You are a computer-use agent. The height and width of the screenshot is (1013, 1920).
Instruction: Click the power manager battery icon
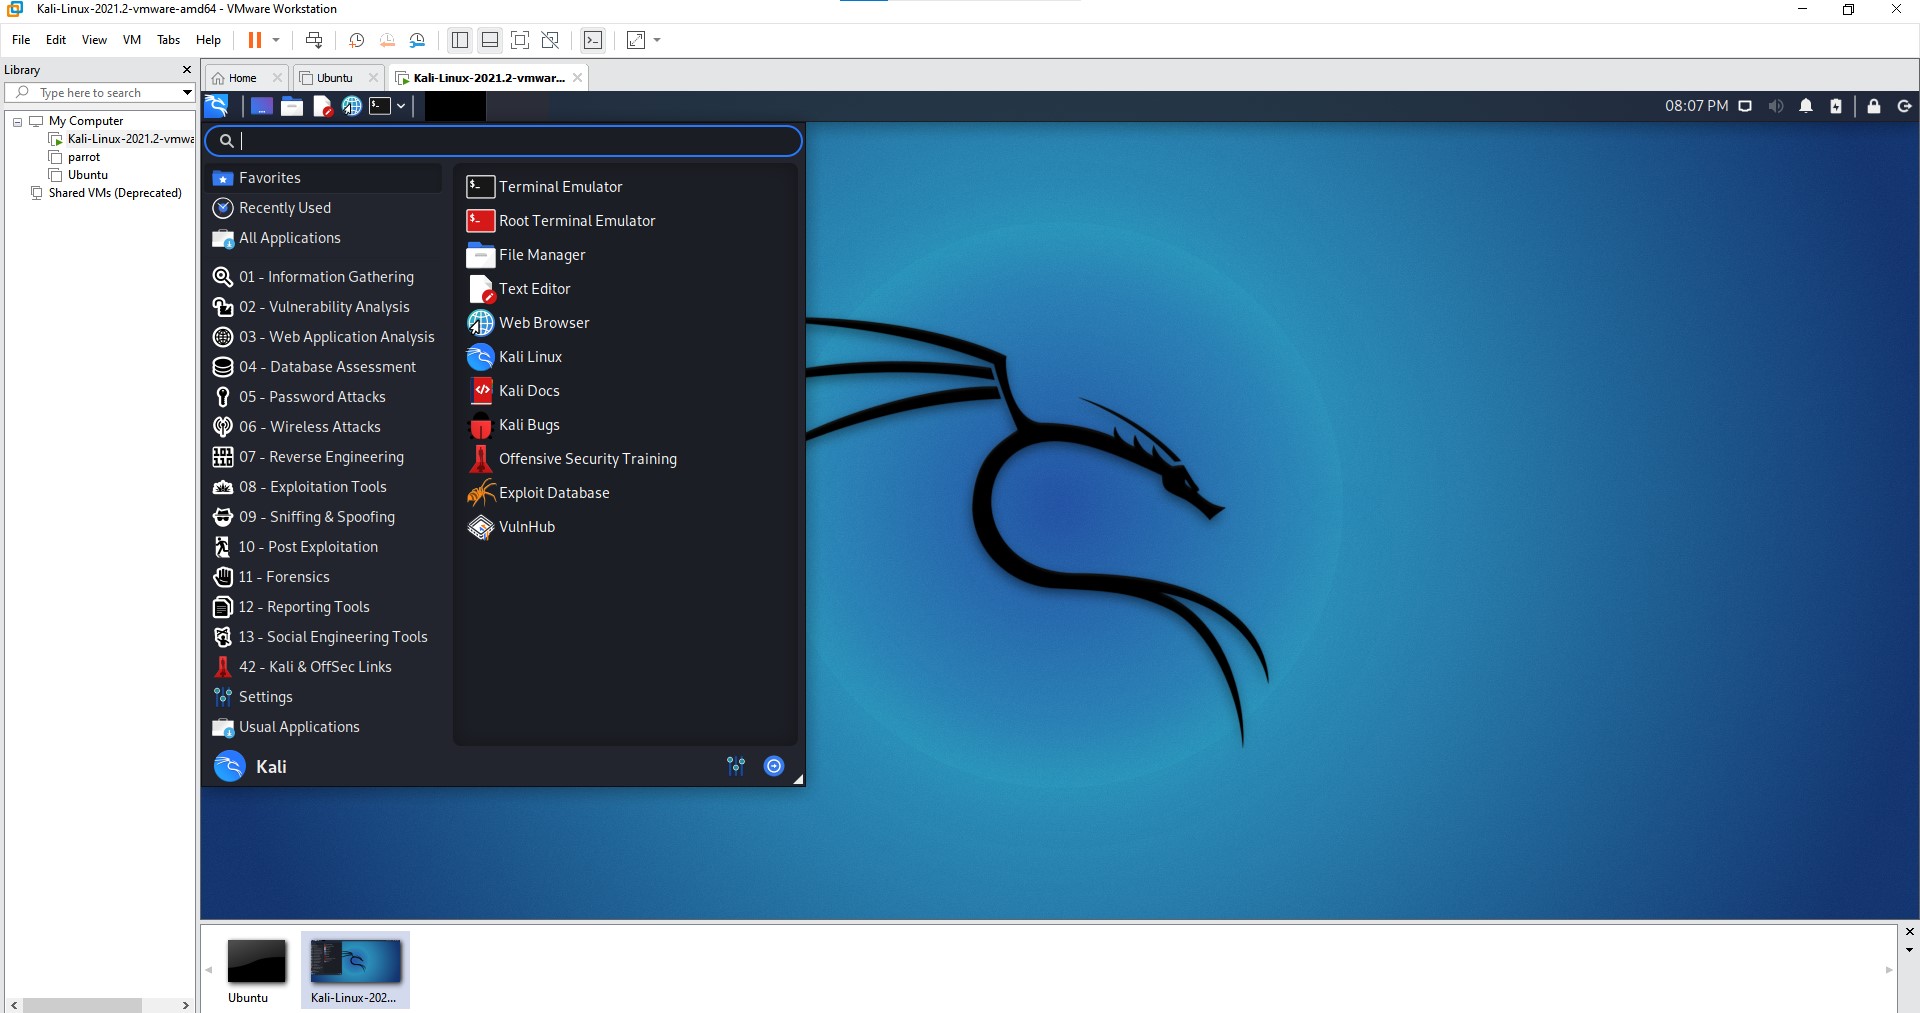click(x=1836, y=106)
